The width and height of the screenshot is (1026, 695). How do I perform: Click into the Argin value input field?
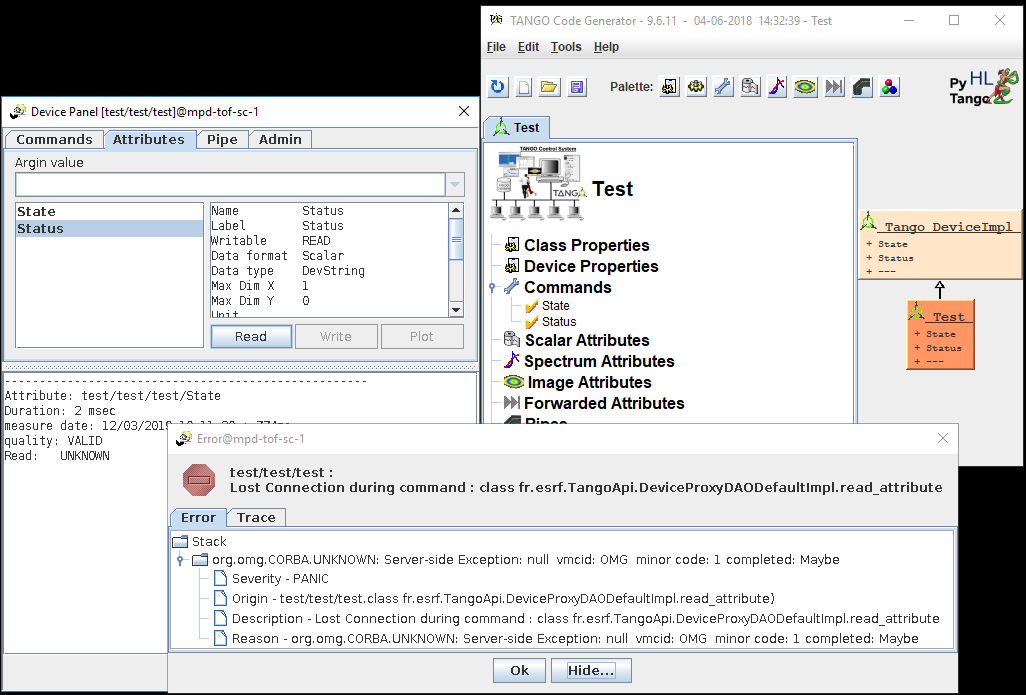point(230,185)
